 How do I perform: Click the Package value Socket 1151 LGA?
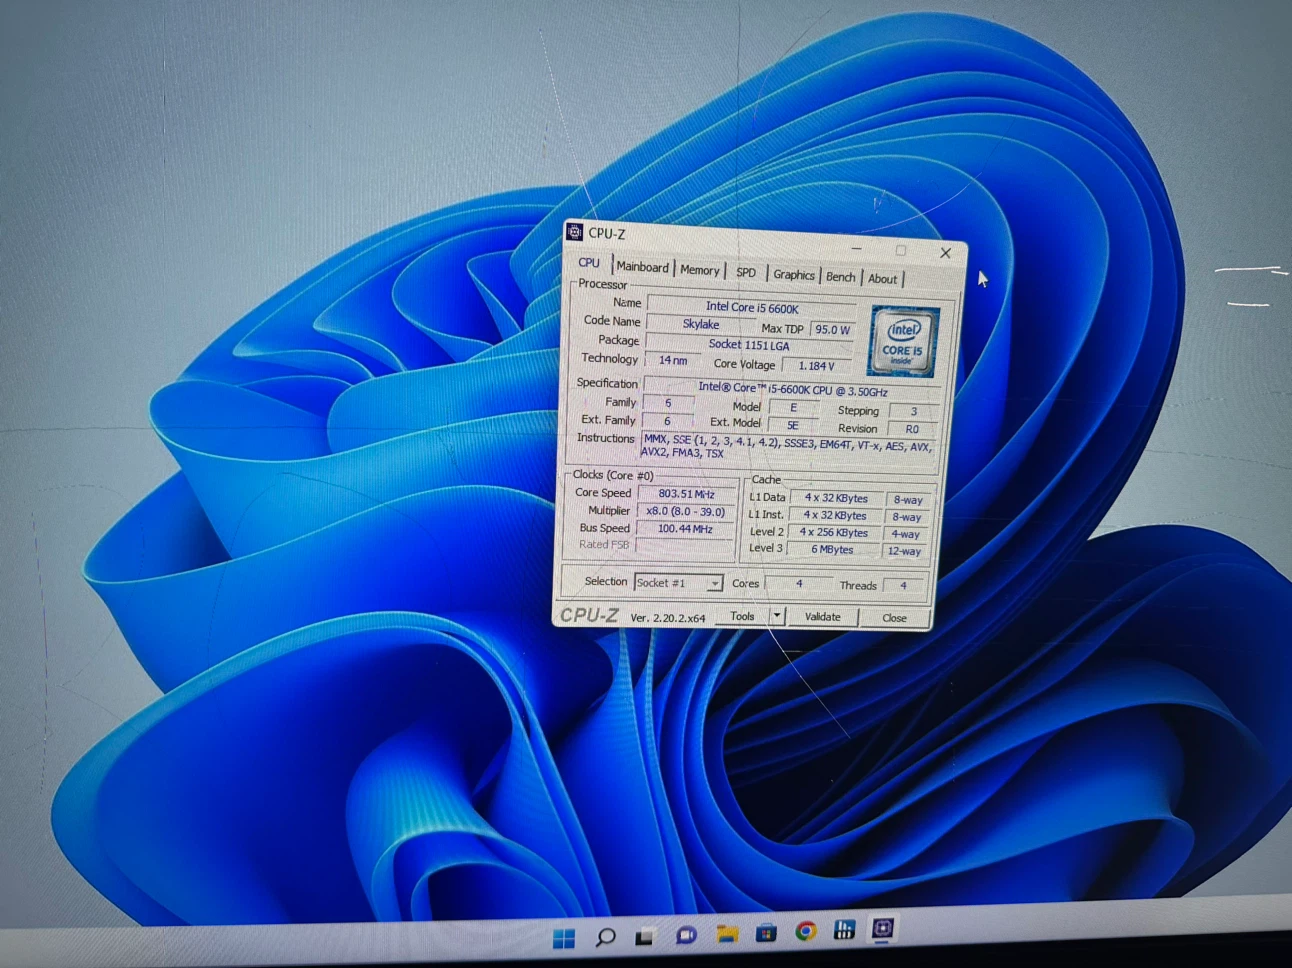click(x=749, y=345)
